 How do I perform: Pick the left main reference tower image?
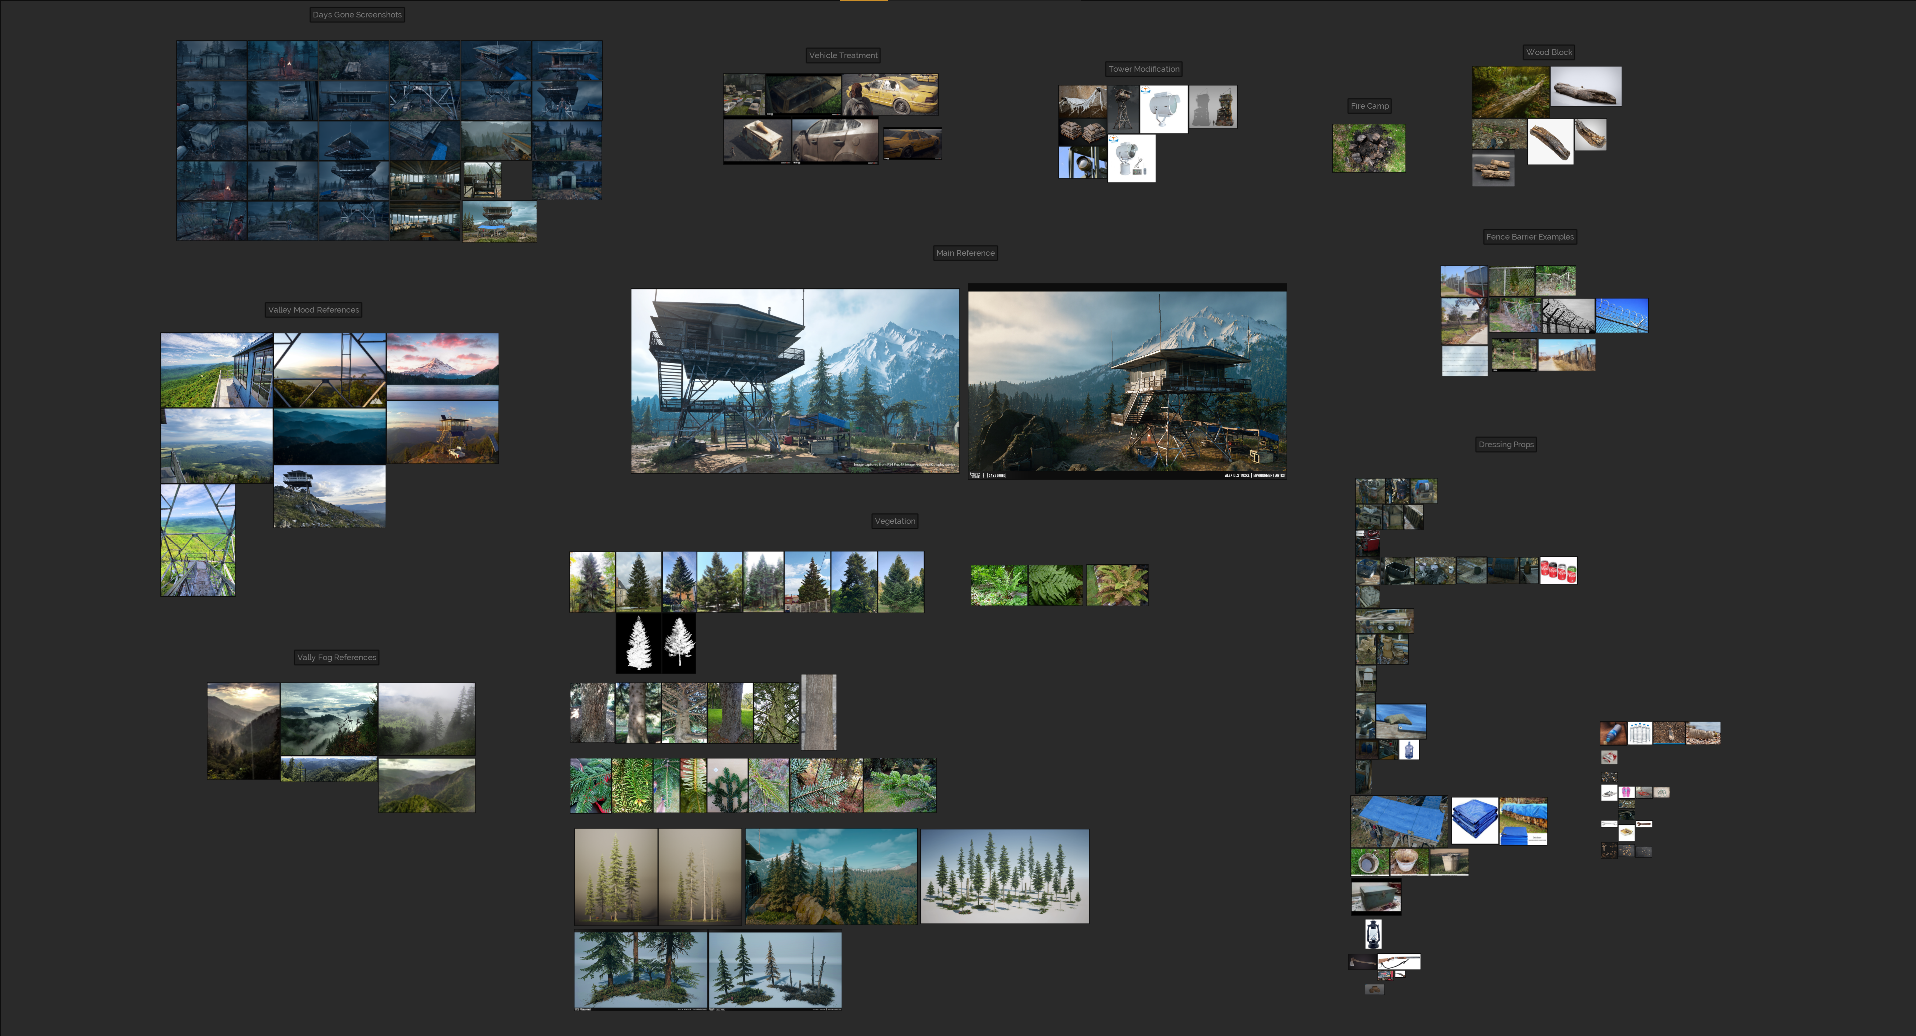[795, 381]
